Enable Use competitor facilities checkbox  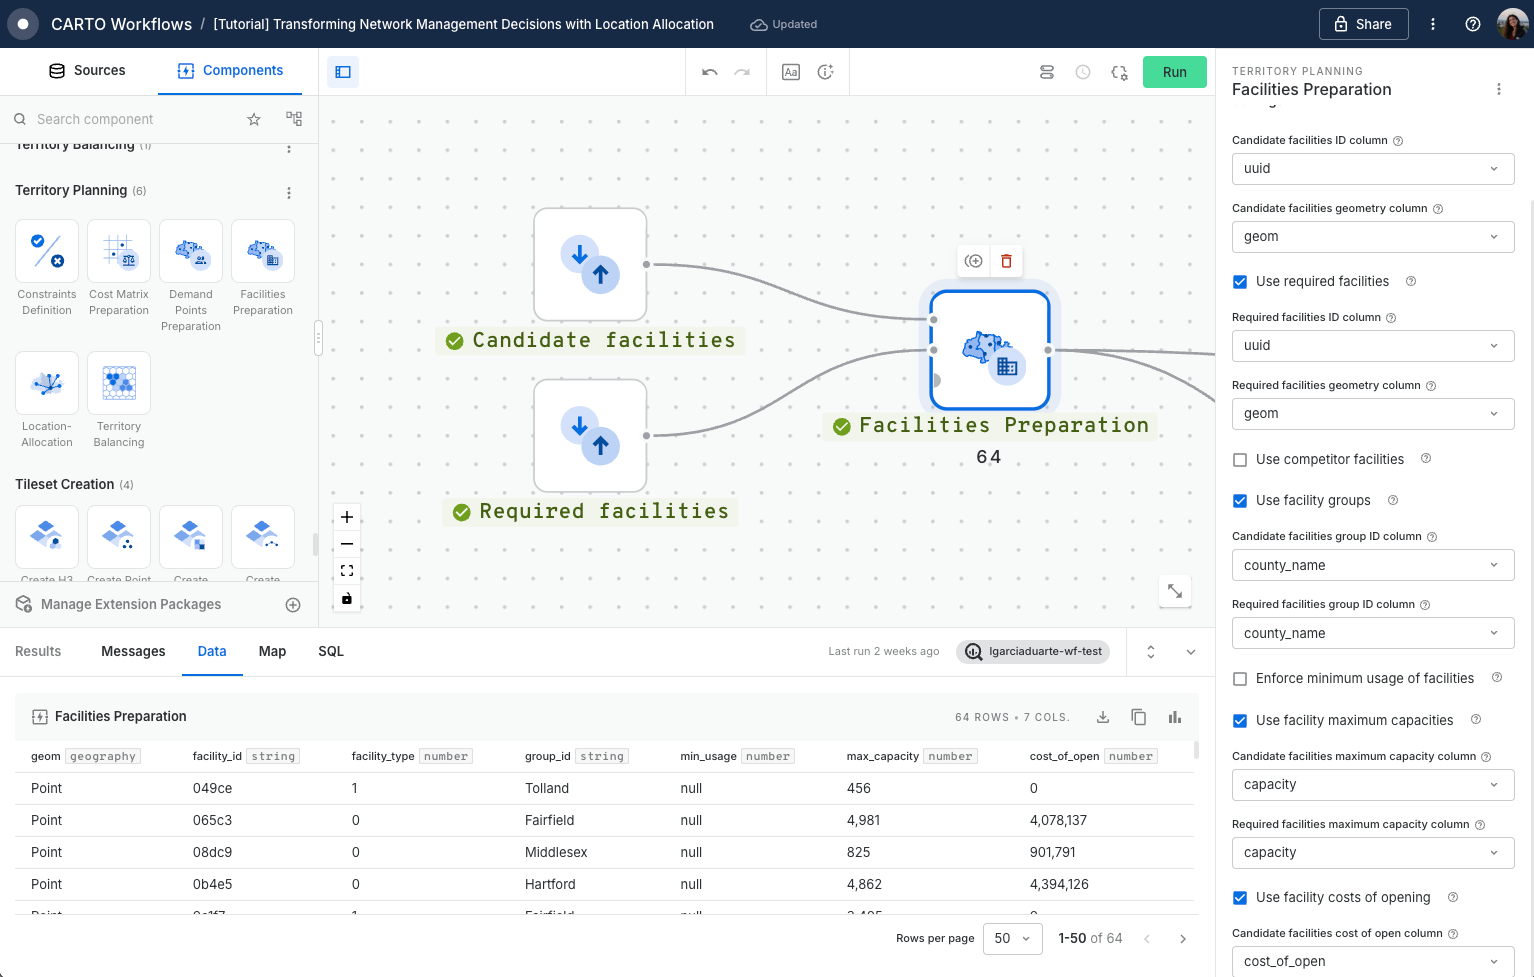1240,460
